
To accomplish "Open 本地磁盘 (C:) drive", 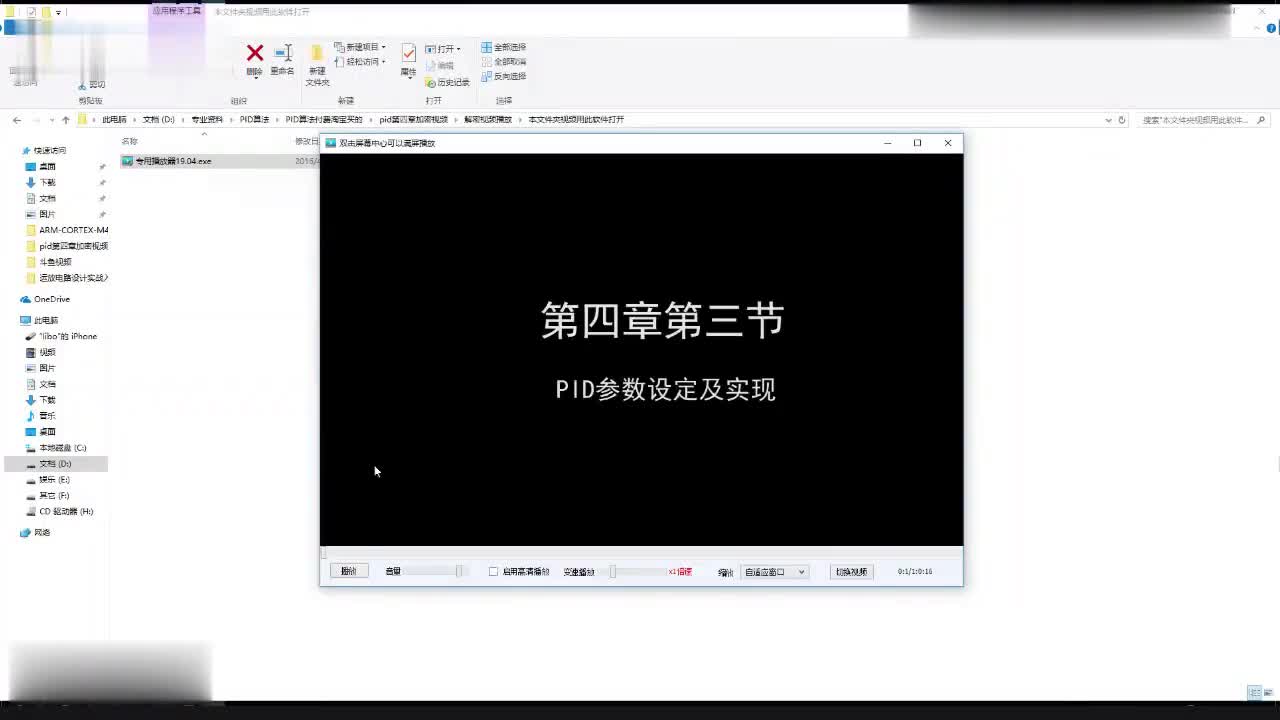I will [56, 448].
